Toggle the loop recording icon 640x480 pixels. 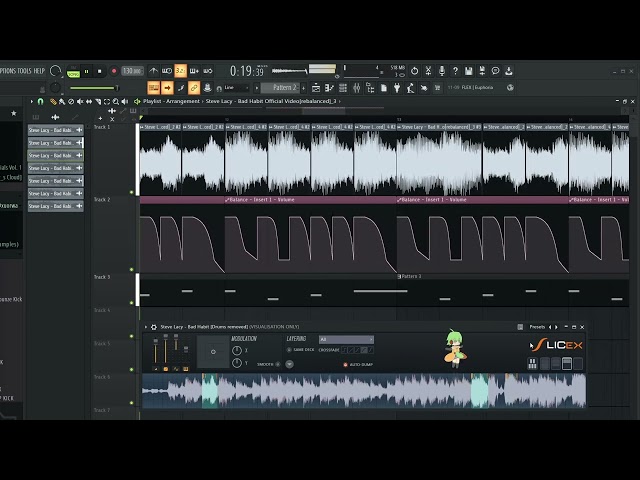click(207, 71)
